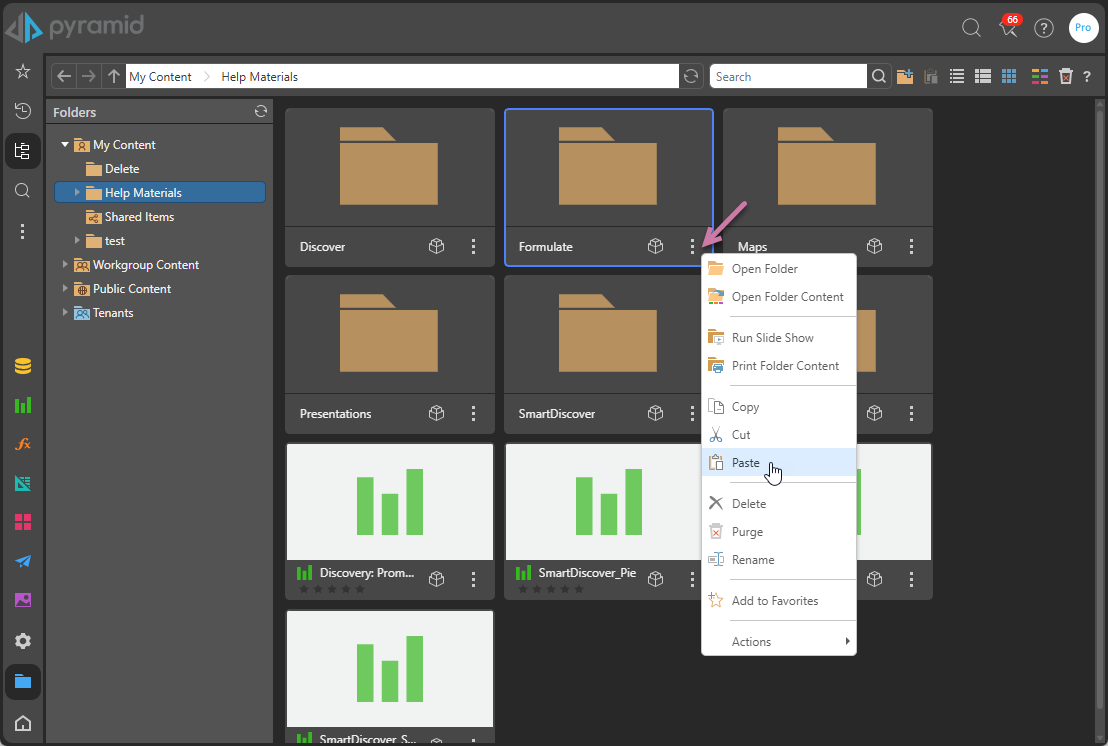Select Paste from the context menu
Viewport: 1108px width, 746px height.
tap(746, 463)
